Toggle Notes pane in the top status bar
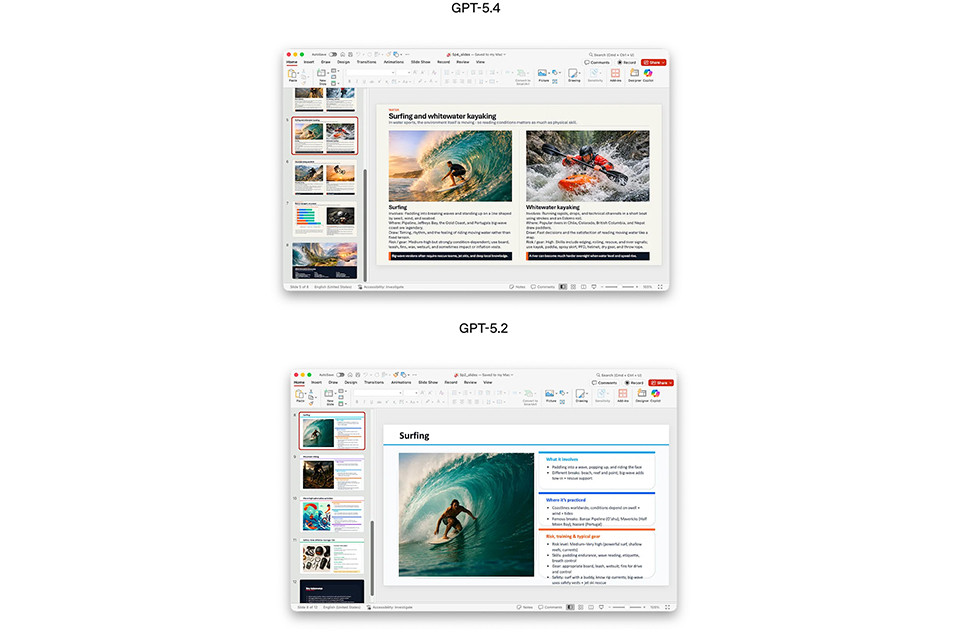This screenshot has height=640, width=960. (517, 287)
